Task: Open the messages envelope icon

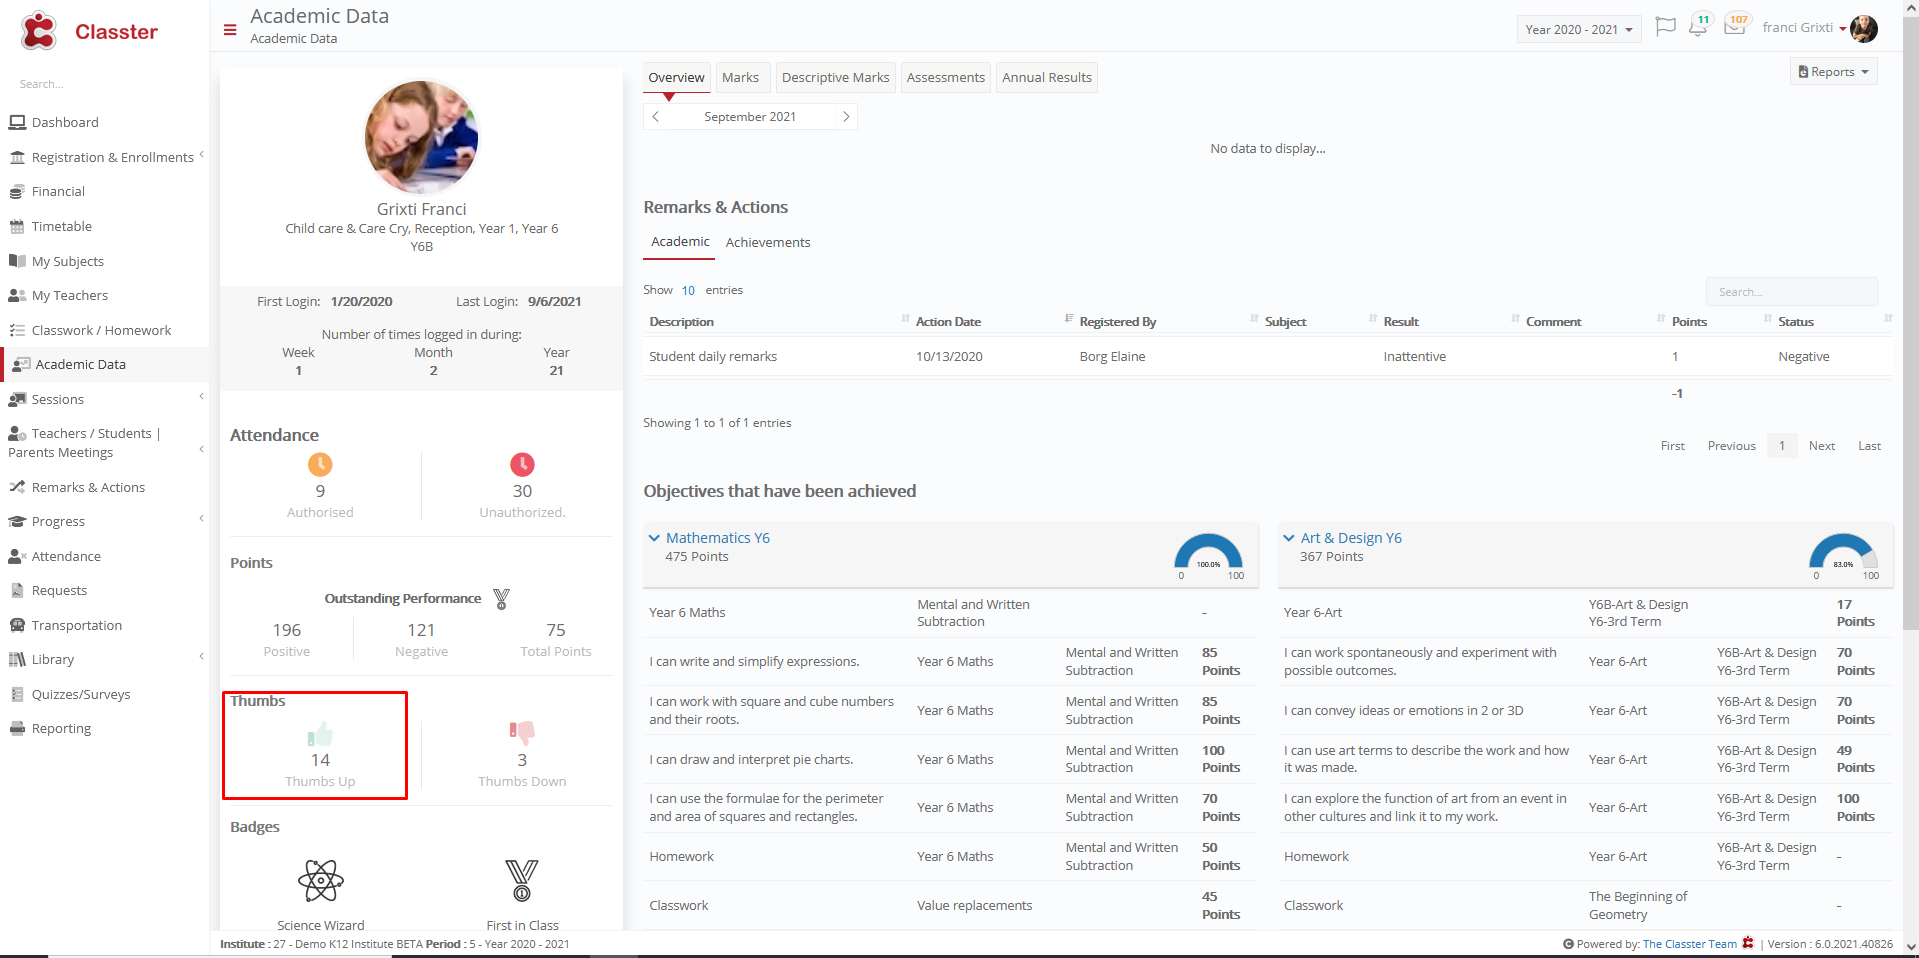Action: point(1735,27)
